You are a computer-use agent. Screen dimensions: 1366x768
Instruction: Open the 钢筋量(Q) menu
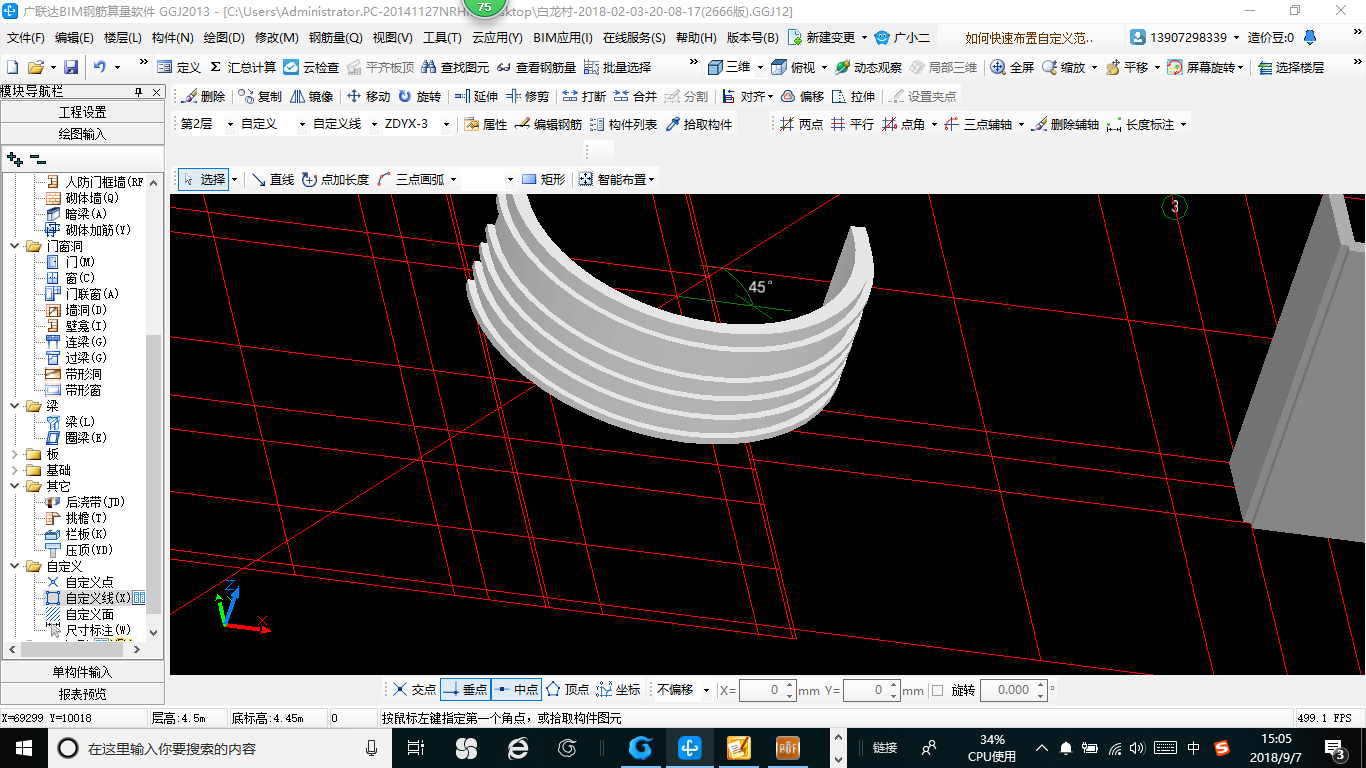(x=335, y=38)
